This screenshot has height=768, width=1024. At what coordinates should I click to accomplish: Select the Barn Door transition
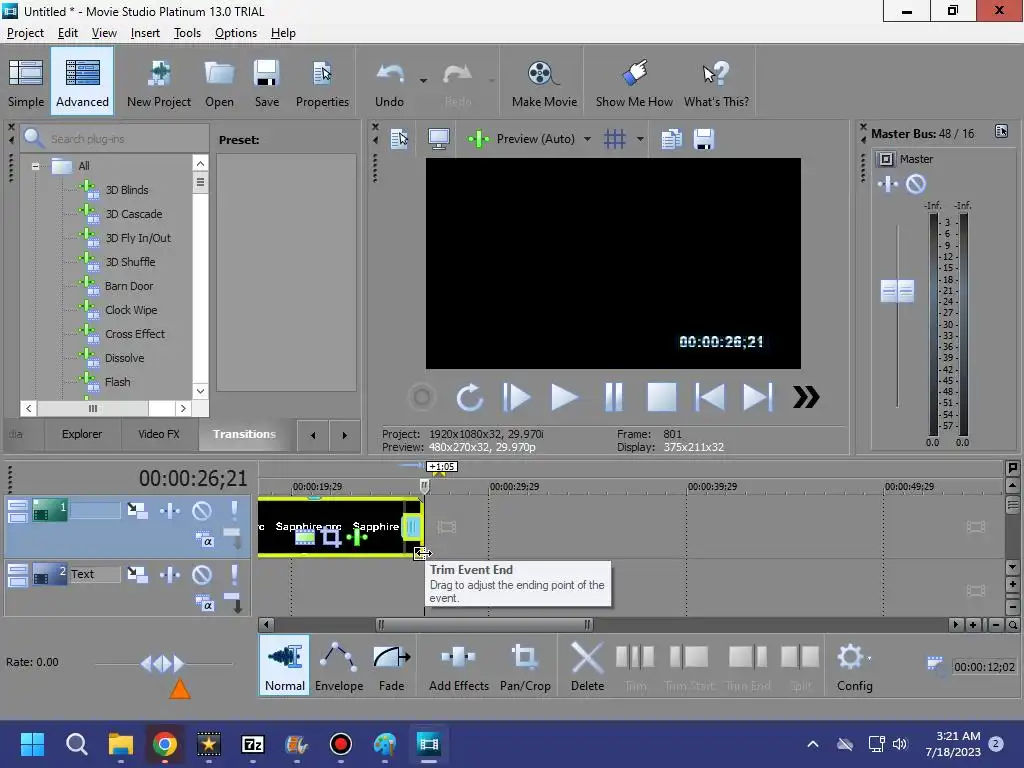tap(129, 286)
